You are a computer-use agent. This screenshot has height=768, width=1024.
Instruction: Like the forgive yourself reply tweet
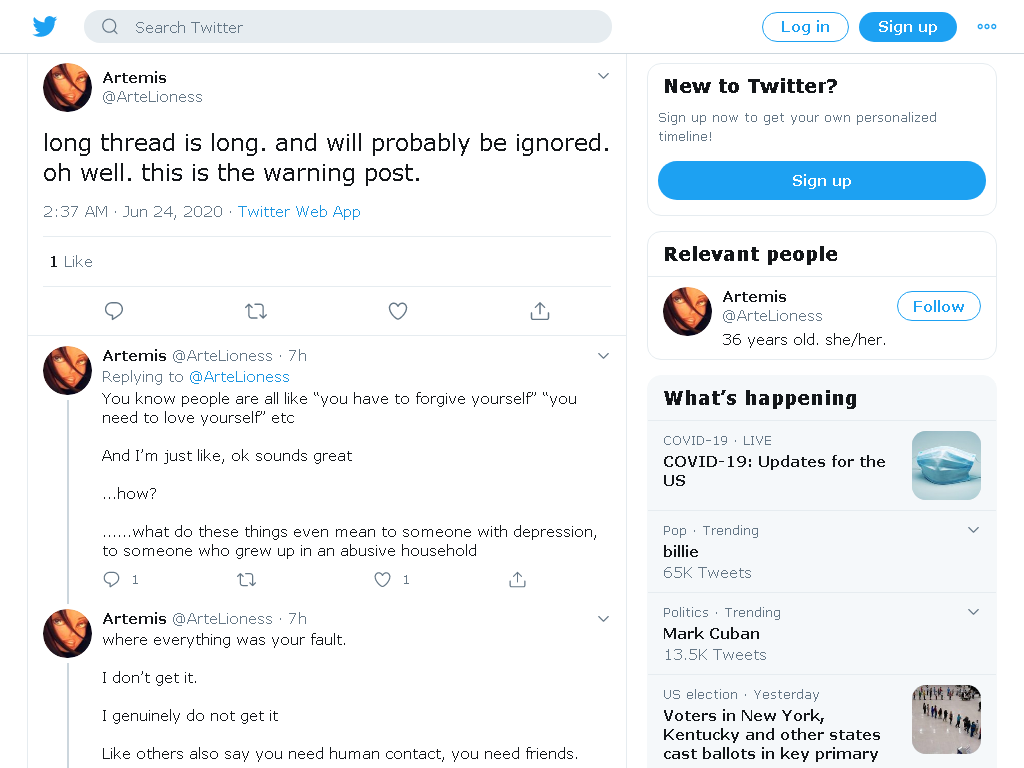[x=382, y=579]
